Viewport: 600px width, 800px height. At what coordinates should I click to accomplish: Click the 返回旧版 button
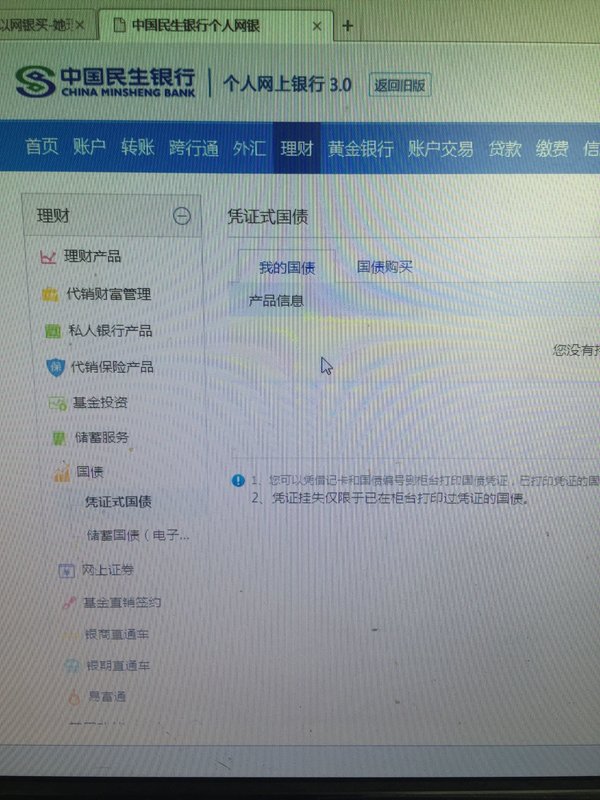(399, 85)
